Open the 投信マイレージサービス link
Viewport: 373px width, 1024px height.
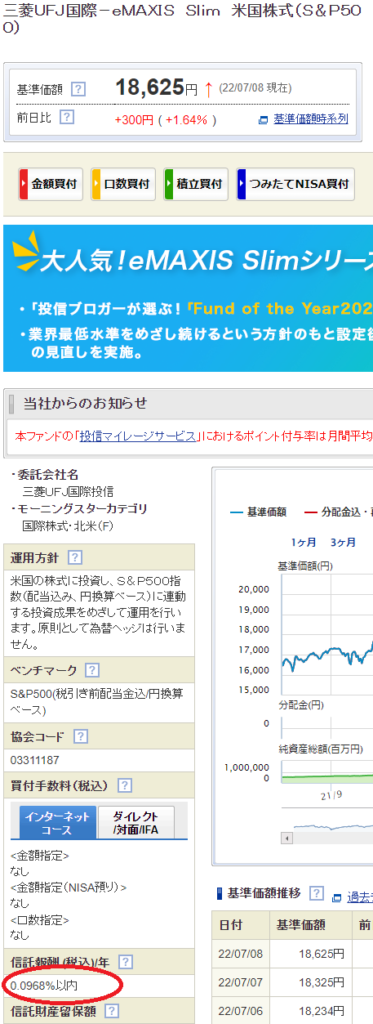[x=138, y=436]
